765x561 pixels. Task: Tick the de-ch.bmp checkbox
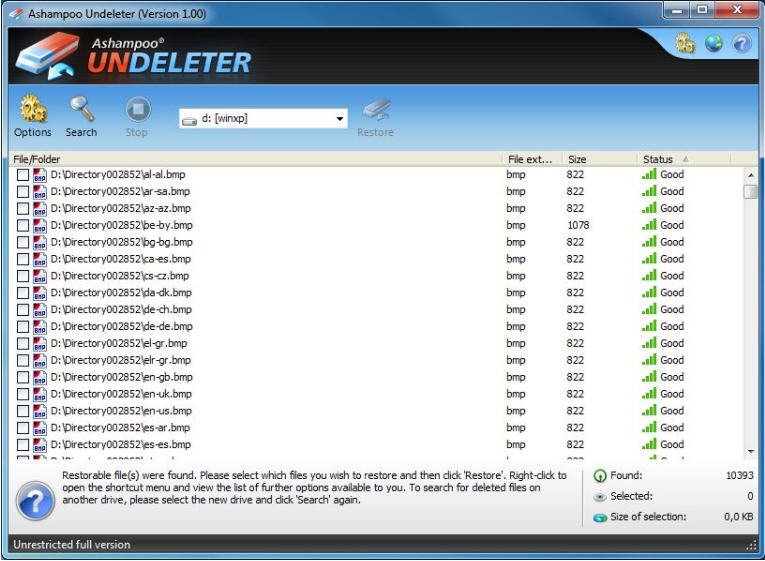click(x=23, y=310)
